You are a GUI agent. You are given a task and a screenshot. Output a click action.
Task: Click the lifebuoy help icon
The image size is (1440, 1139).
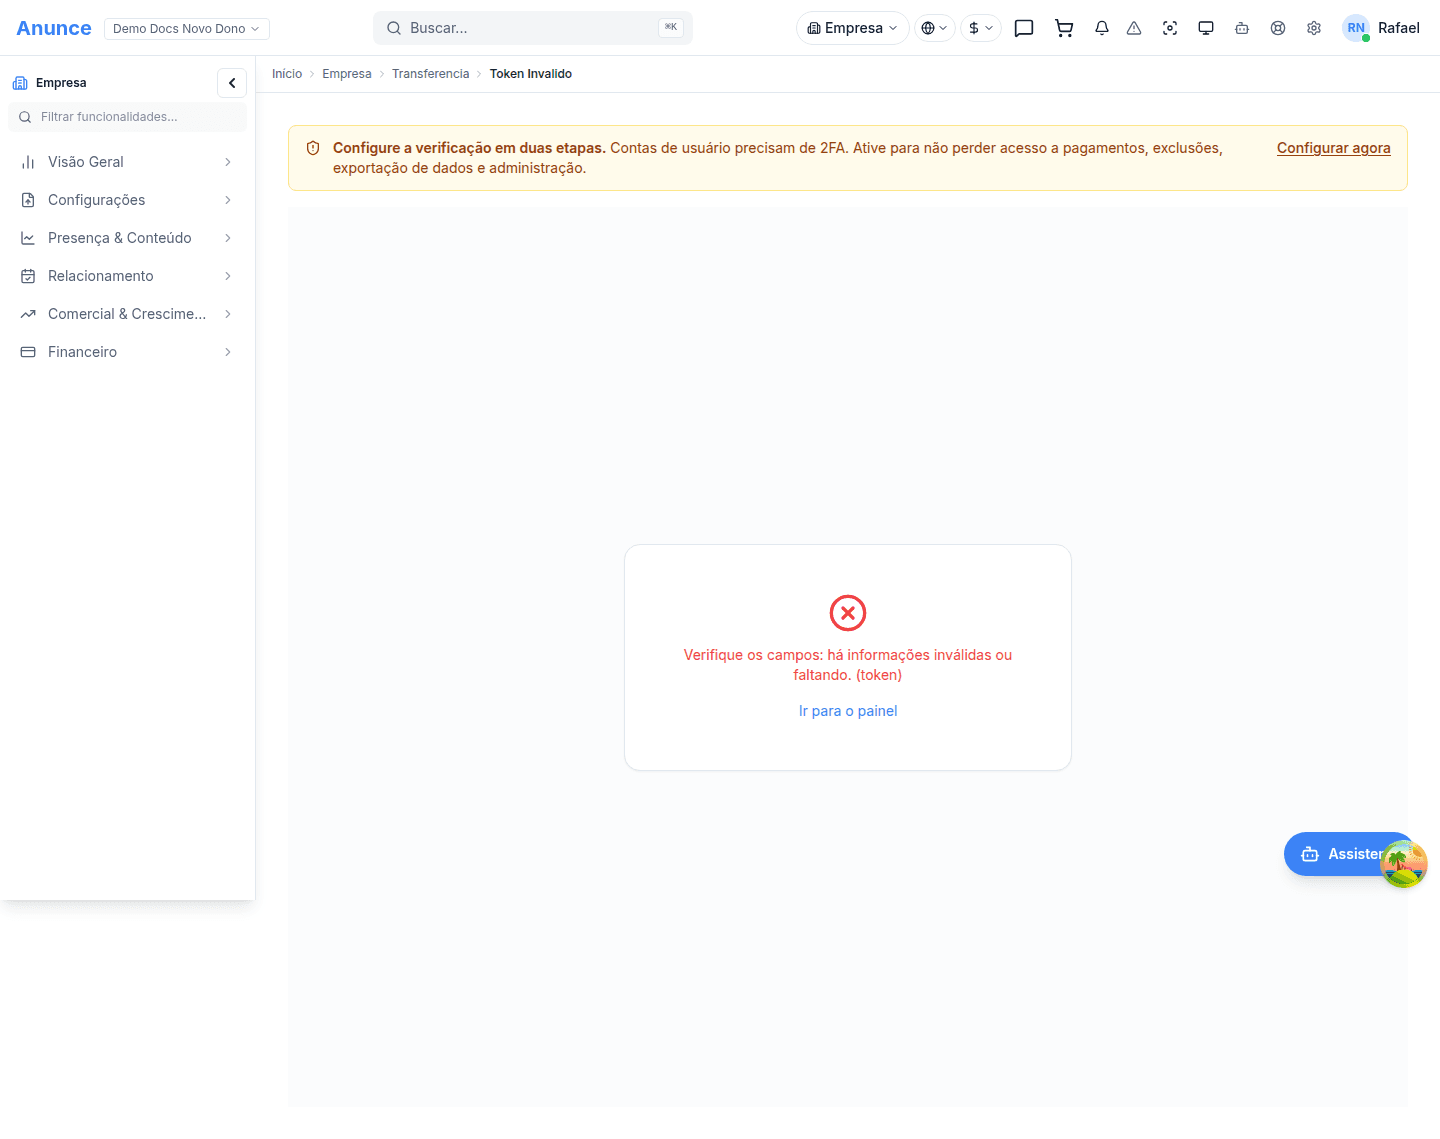1278,28
